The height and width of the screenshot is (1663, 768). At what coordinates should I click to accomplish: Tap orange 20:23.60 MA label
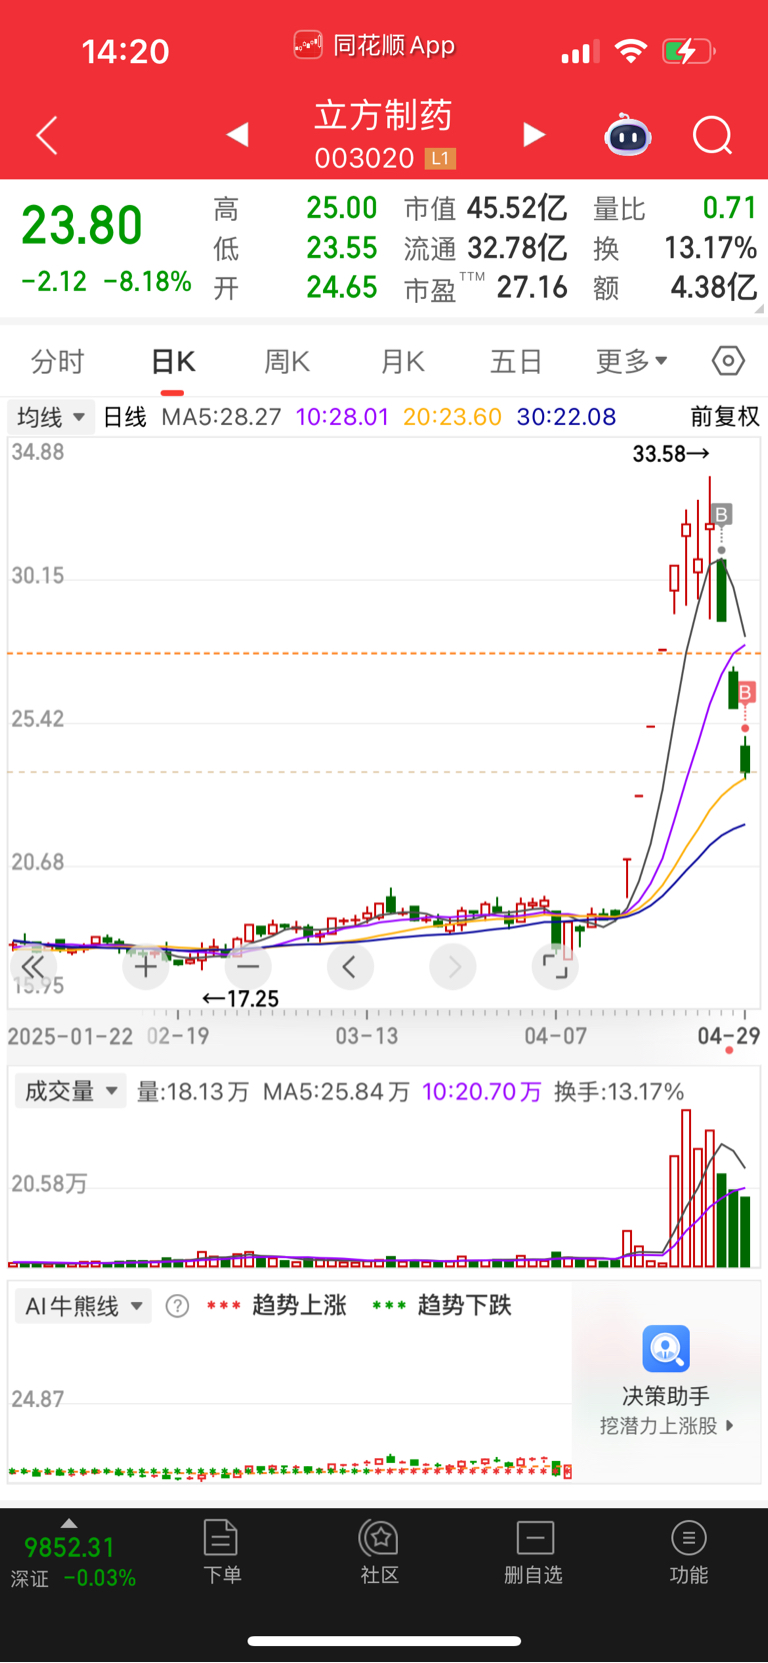452,417
